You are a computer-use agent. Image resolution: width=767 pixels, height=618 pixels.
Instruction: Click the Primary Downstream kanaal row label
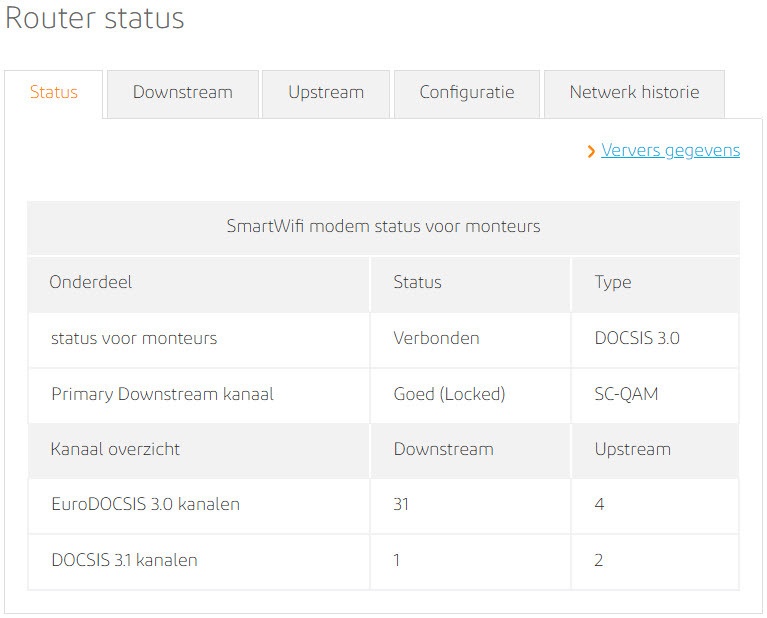point(162,394)
